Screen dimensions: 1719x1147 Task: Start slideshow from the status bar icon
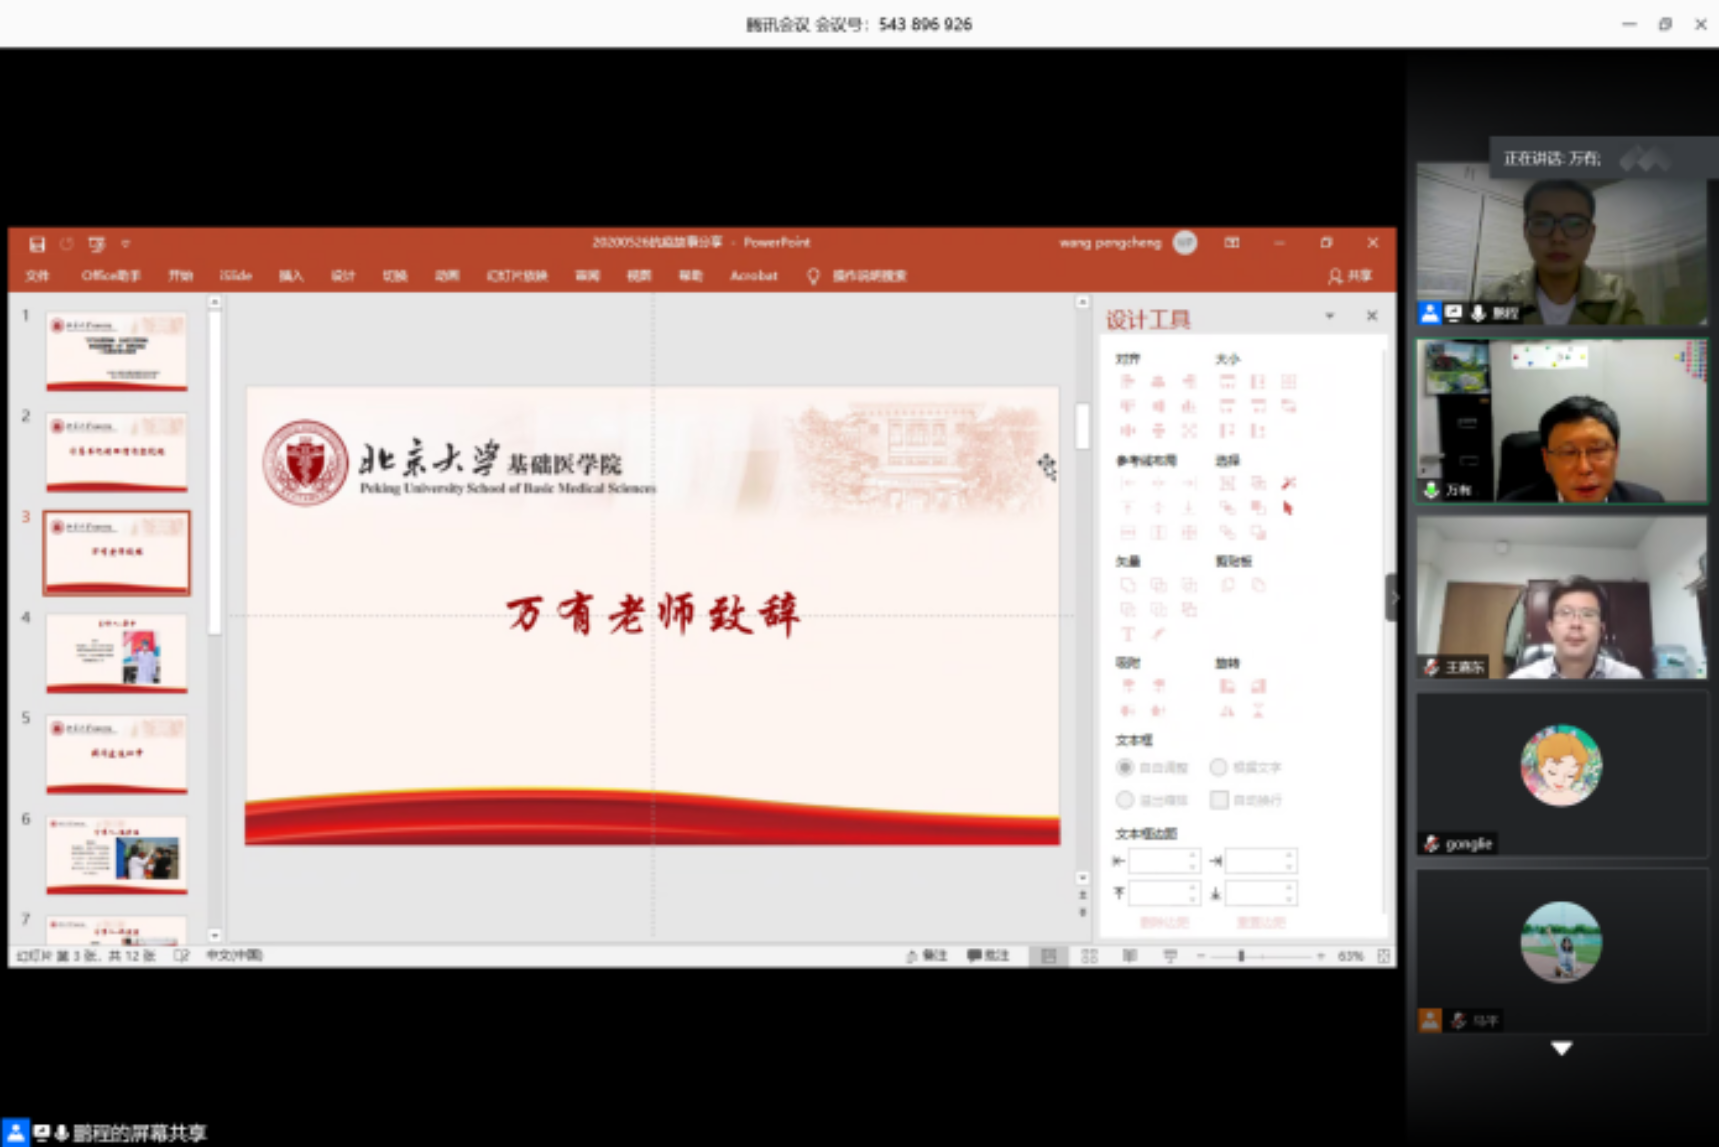pos(1169,956)
